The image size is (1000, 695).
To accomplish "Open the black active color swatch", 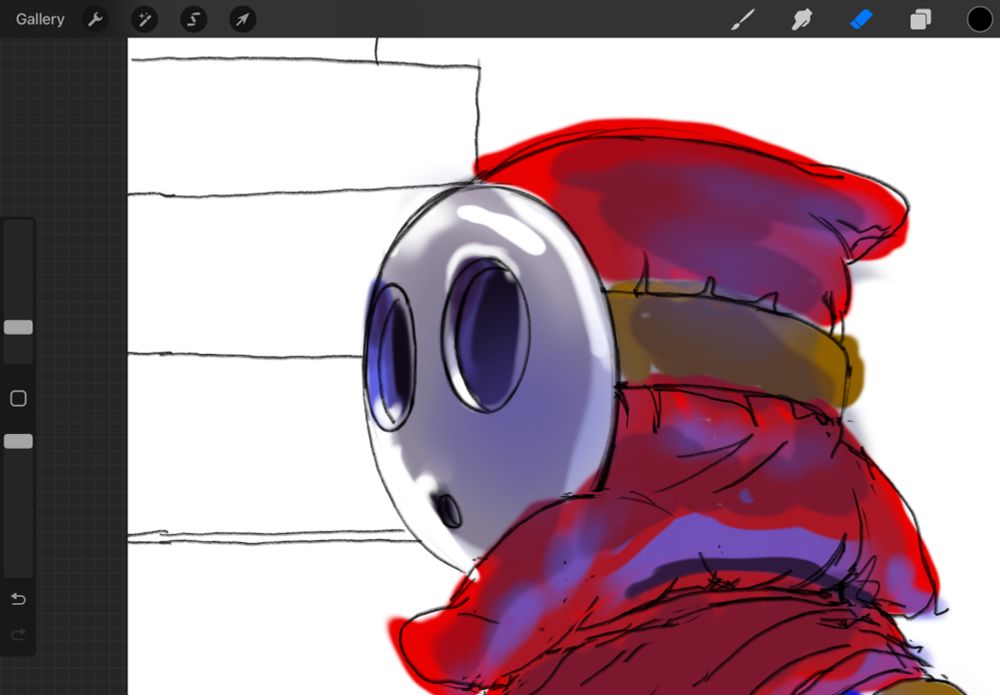I will [x=980, y=19].
